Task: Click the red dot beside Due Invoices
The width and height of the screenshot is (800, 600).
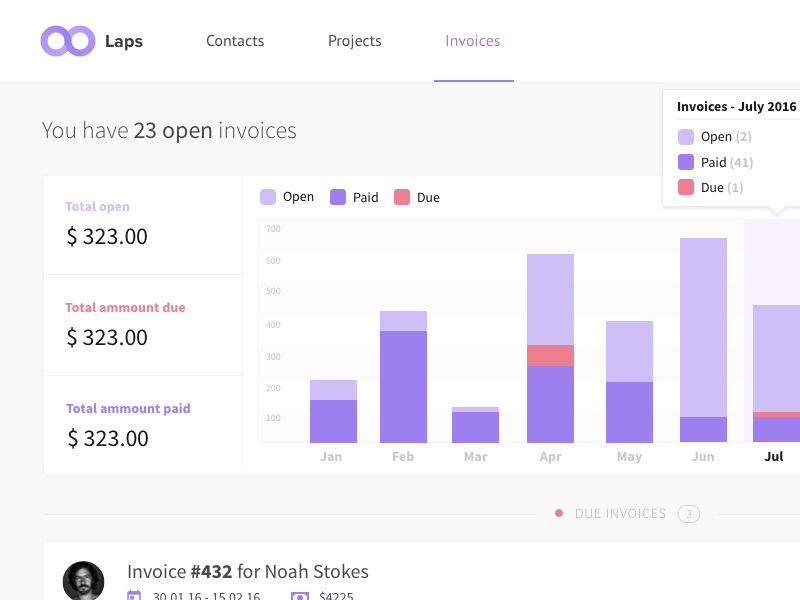Action: tap(559, 514)
